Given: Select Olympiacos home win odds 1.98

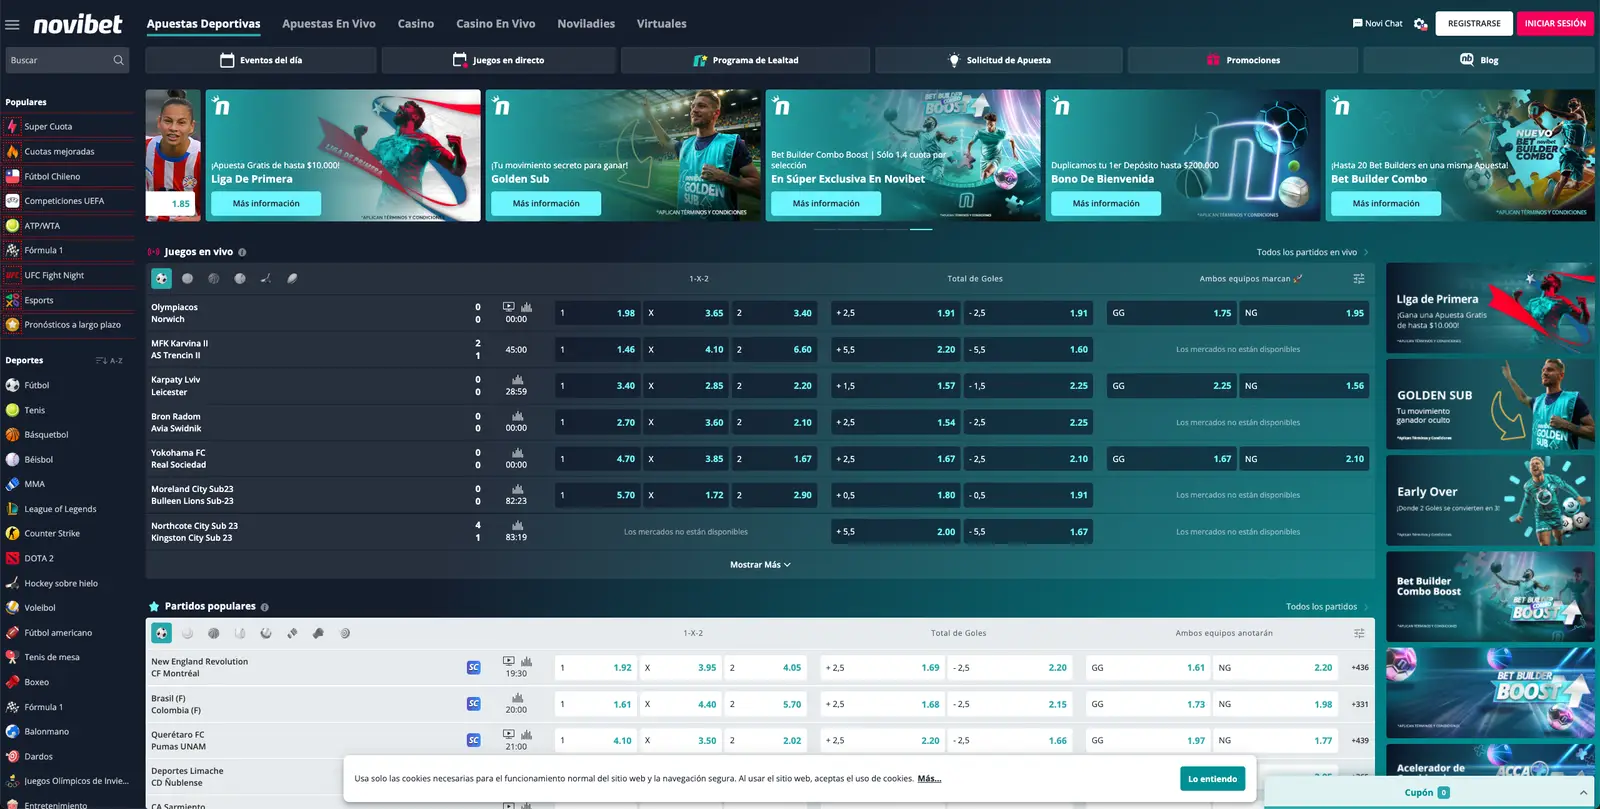Looking at the screenshot, I should tap(597, 313).
